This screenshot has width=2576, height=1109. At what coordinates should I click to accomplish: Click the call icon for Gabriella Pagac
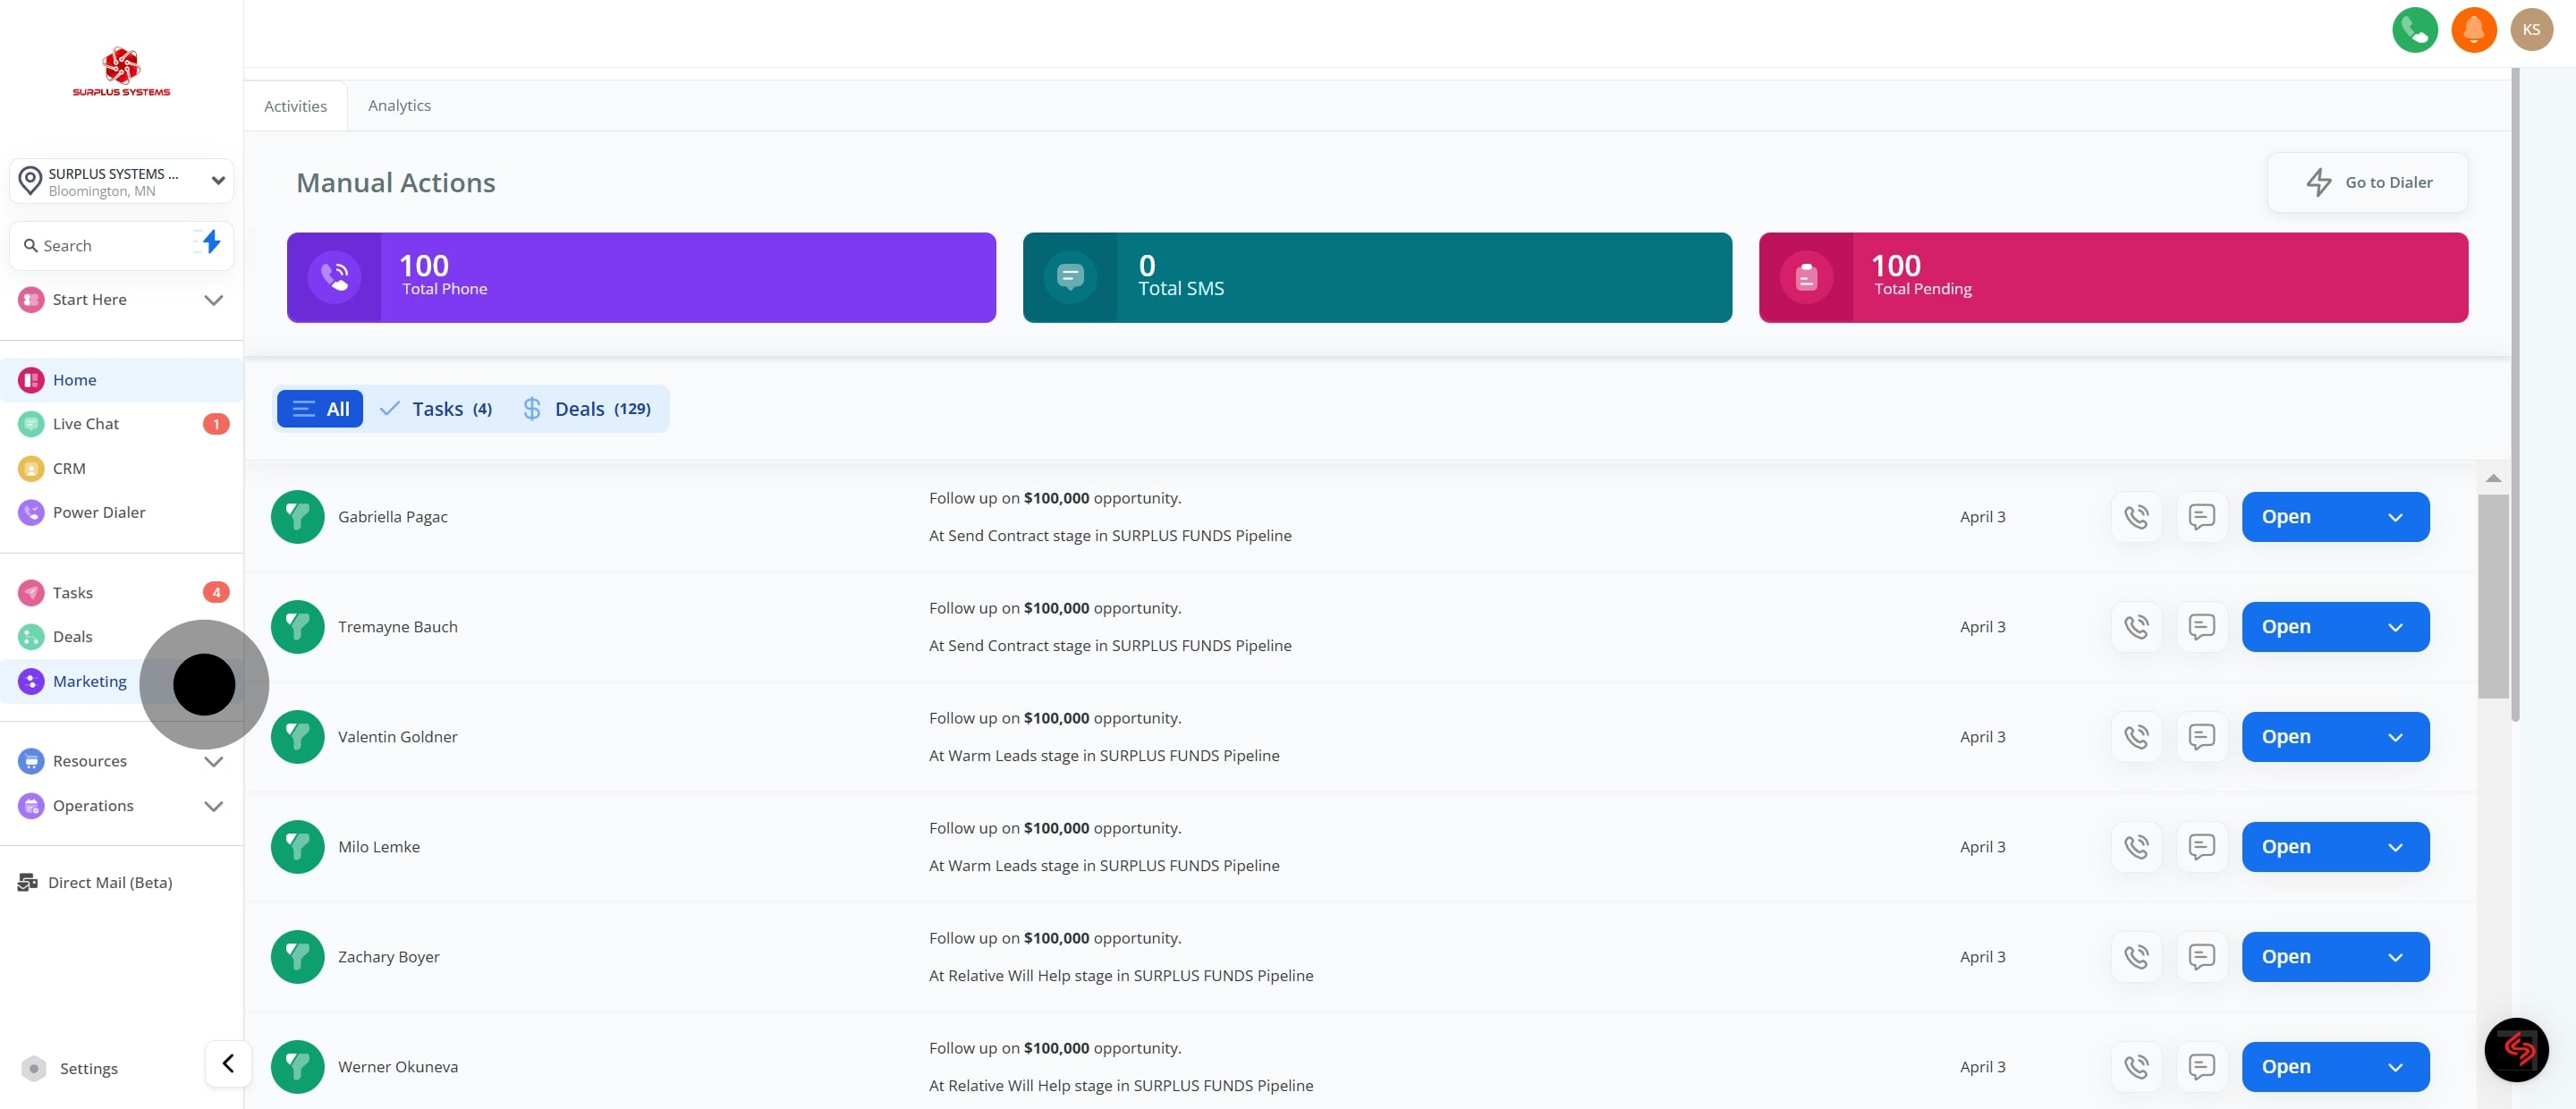[x=2136, y=517]
